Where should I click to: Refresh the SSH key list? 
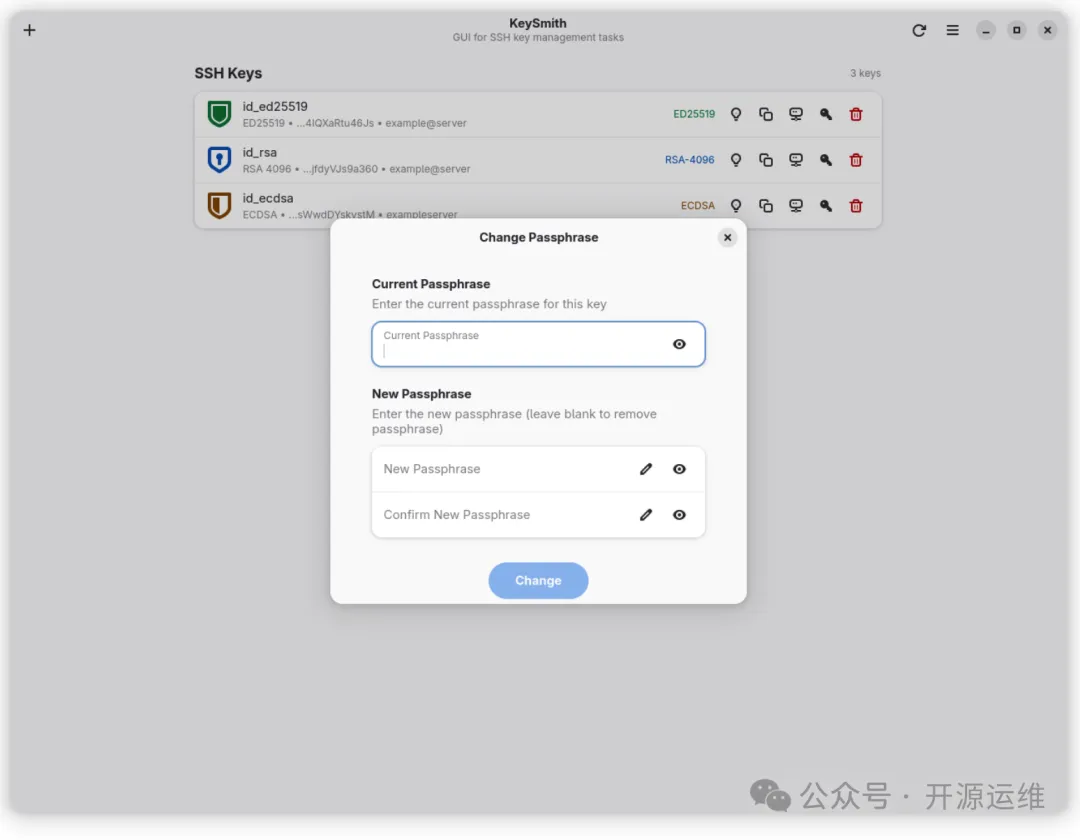tap(919, 30)
